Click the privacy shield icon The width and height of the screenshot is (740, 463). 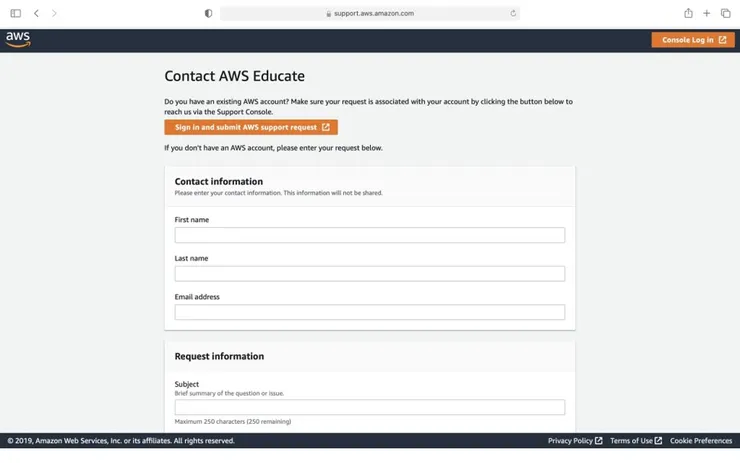(208, 13)
